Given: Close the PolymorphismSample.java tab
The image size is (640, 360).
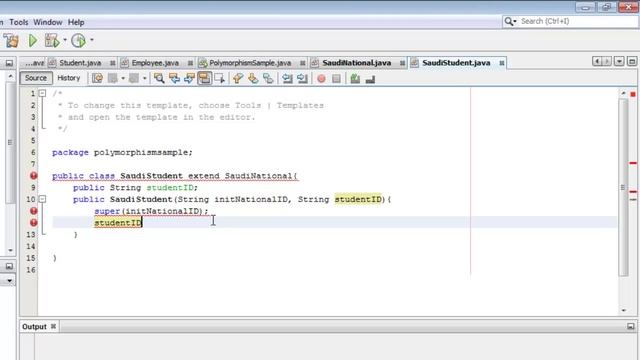Looking at the screenshot, I should (x=302, y=63).
